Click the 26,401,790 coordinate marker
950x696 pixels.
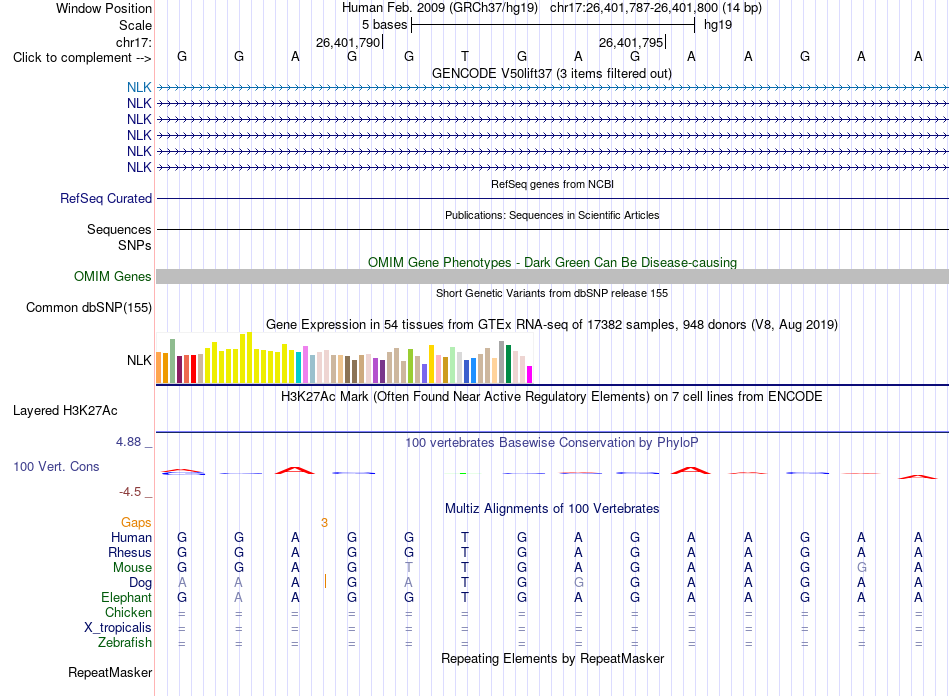[348, 42]
